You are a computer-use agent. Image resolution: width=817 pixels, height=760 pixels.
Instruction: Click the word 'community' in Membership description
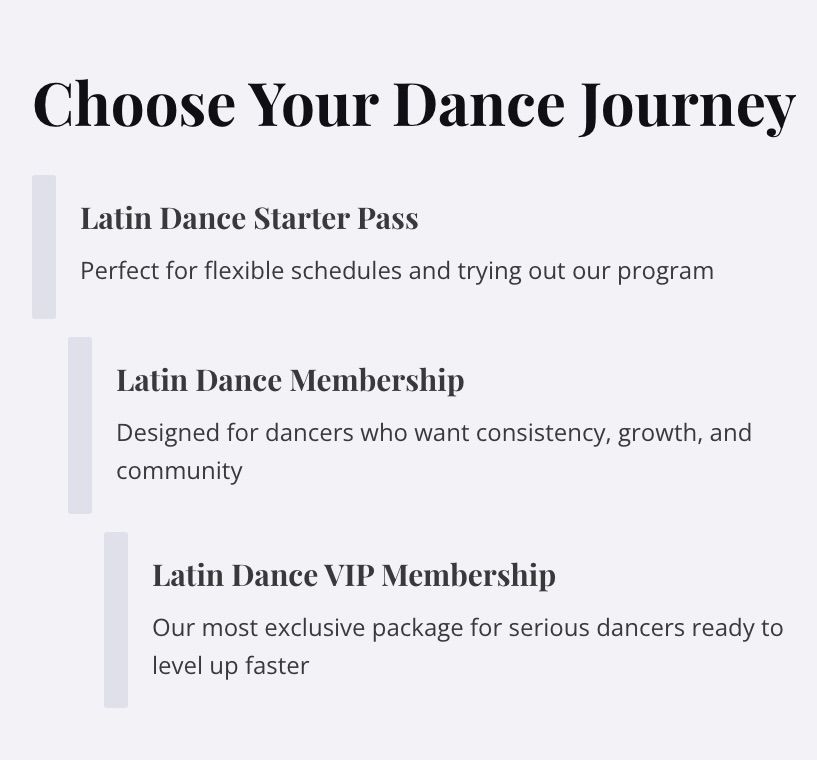click(179, 471)
